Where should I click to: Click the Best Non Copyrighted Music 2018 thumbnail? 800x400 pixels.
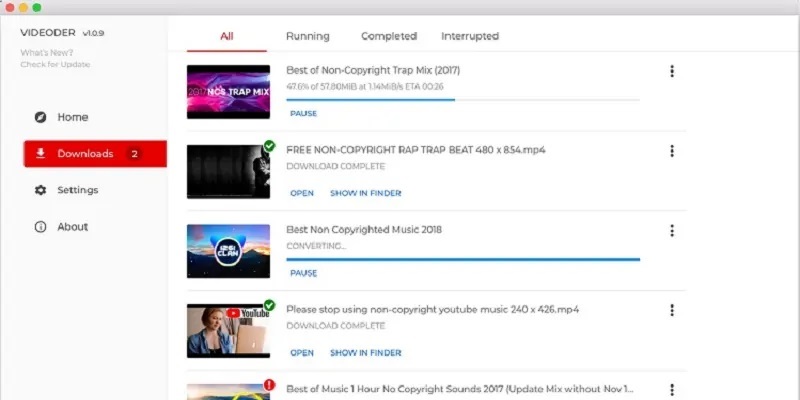228,251
